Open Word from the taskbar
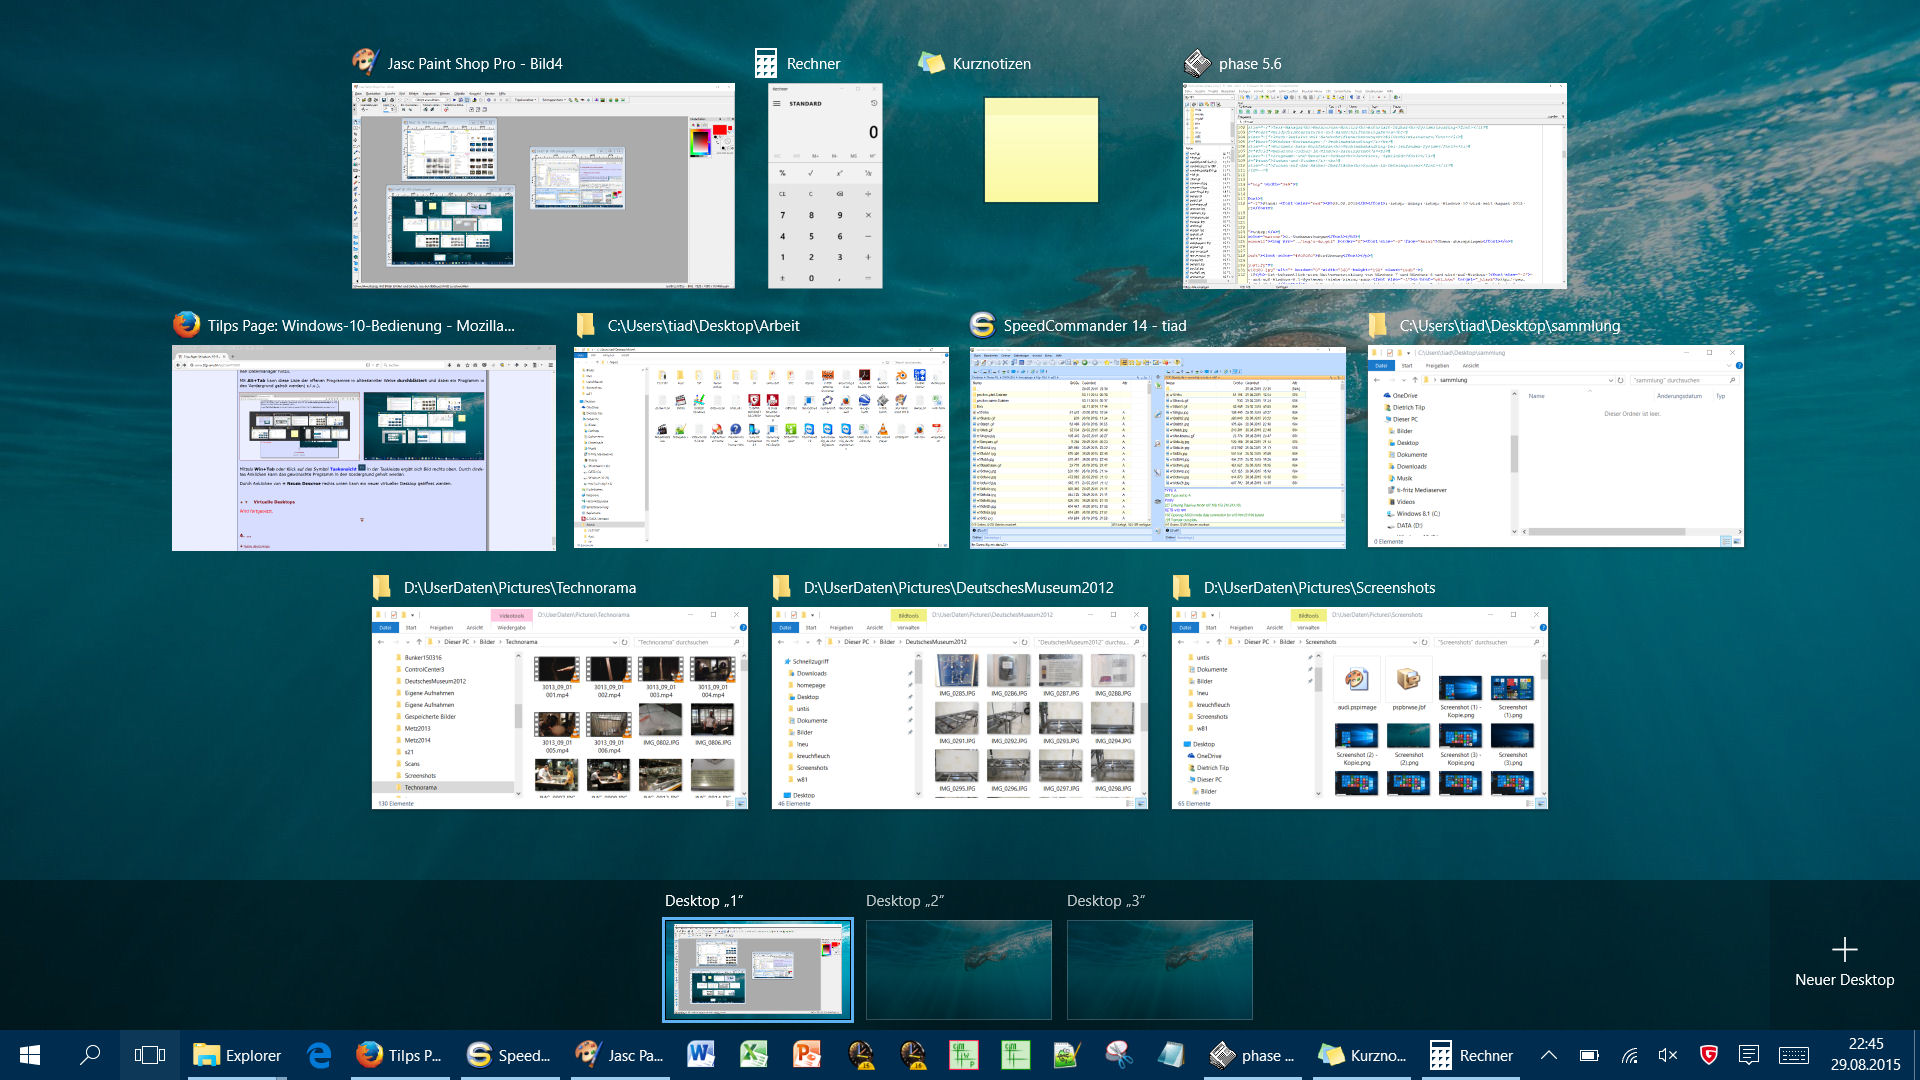The image size is (1920, 1080). pos(700,1055)
